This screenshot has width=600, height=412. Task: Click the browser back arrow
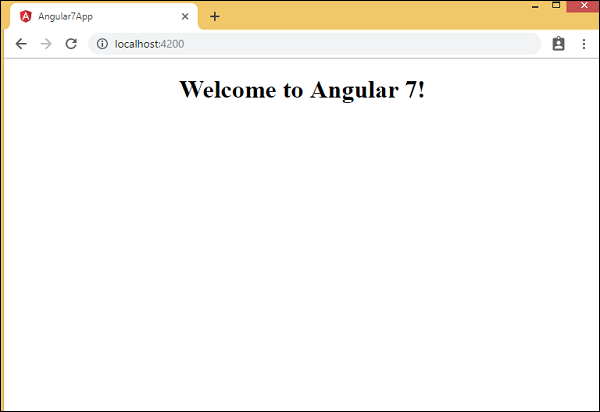21,44
